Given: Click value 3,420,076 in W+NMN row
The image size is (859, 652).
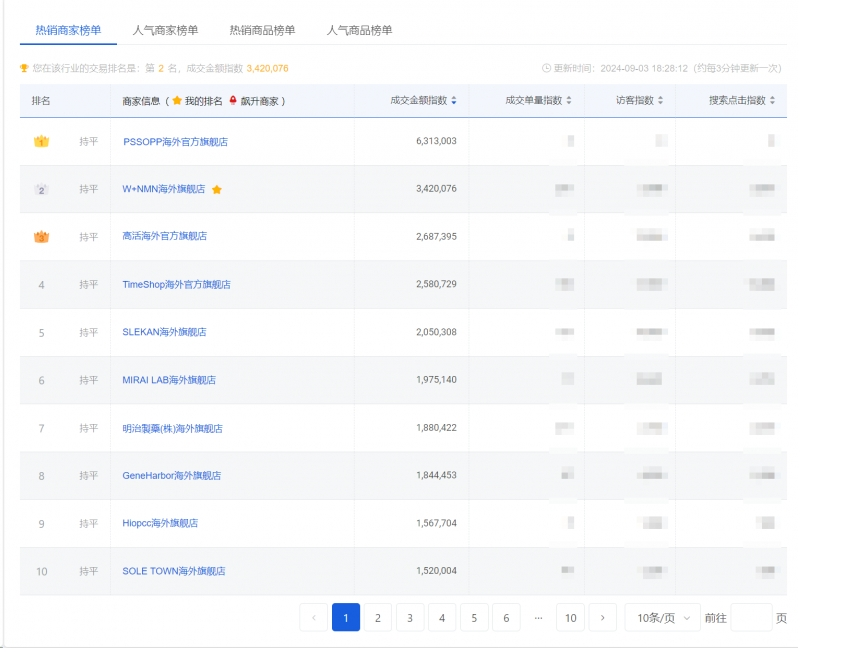Looking at the screenshot, I should pyautogui.click(x=436, y=188).
